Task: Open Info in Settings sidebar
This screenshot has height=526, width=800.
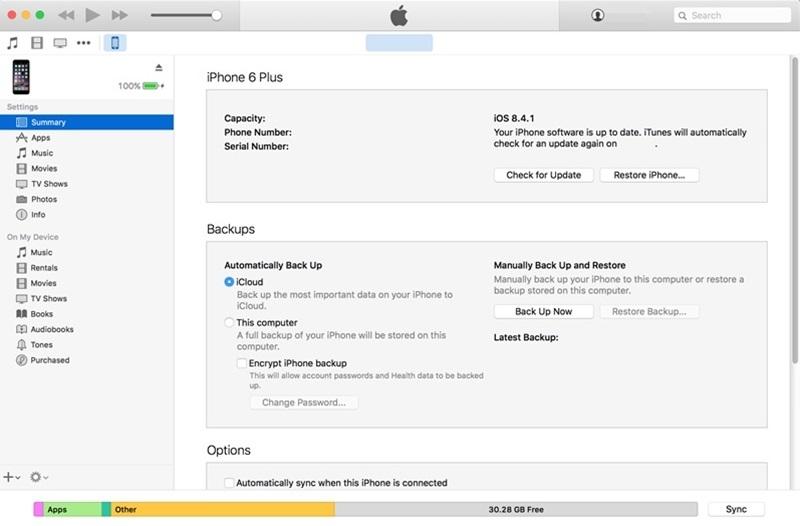Action: (87, 214)
